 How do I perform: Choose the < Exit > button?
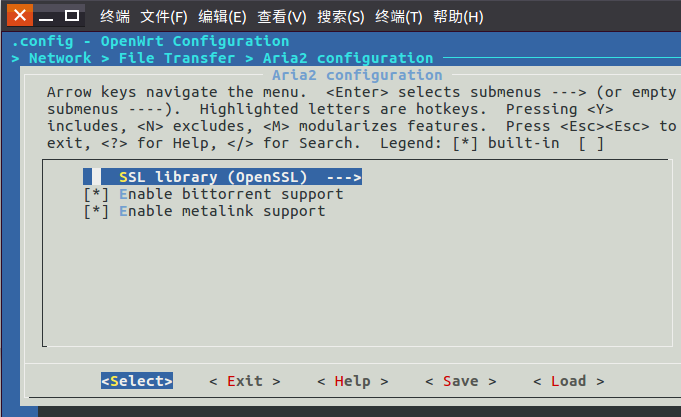[x=245, y=381]
